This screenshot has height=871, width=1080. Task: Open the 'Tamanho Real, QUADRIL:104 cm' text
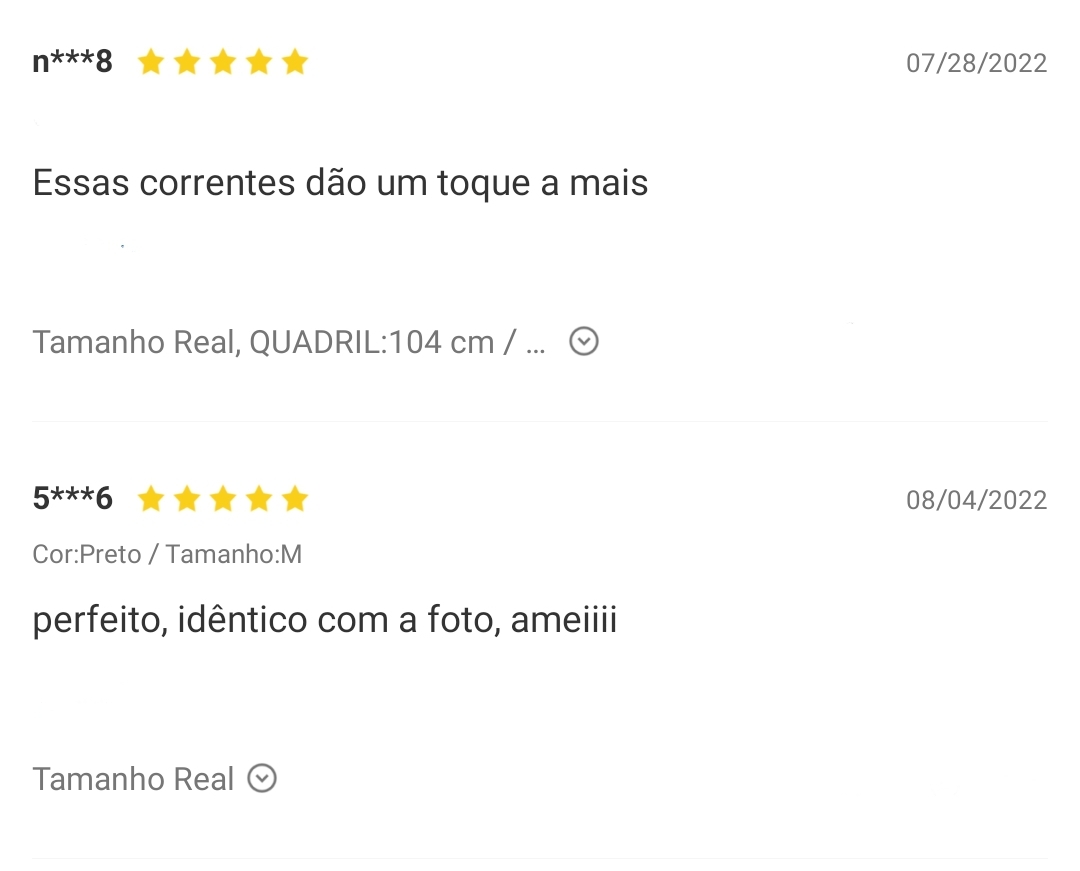263,342
